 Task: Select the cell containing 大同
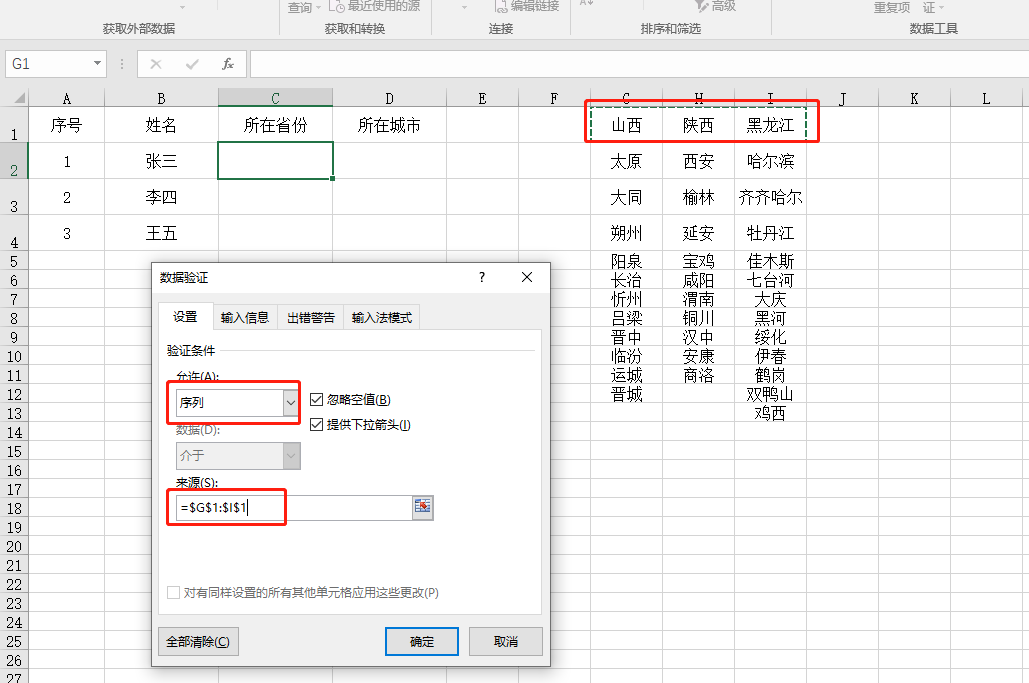626,197
